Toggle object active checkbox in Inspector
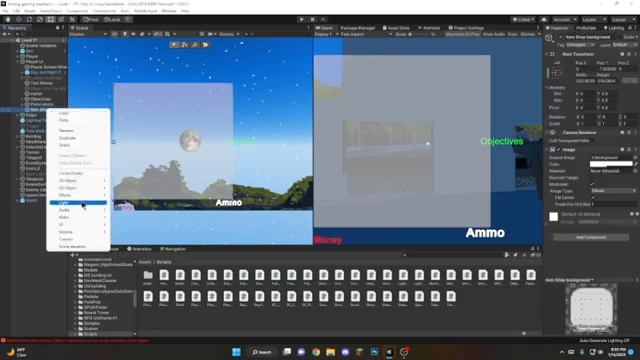The width and height of the screenshot is (640, 360). 560,37
